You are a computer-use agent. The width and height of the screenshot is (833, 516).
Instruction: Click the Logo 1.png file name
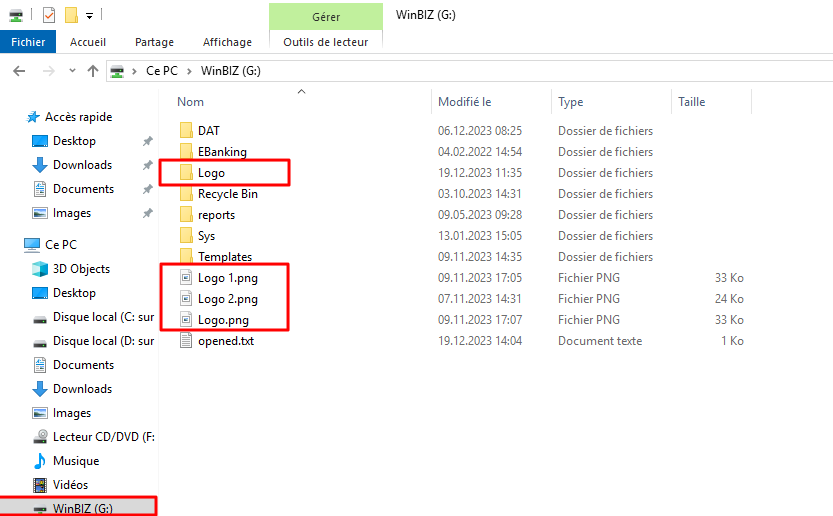tap(227, 278)
